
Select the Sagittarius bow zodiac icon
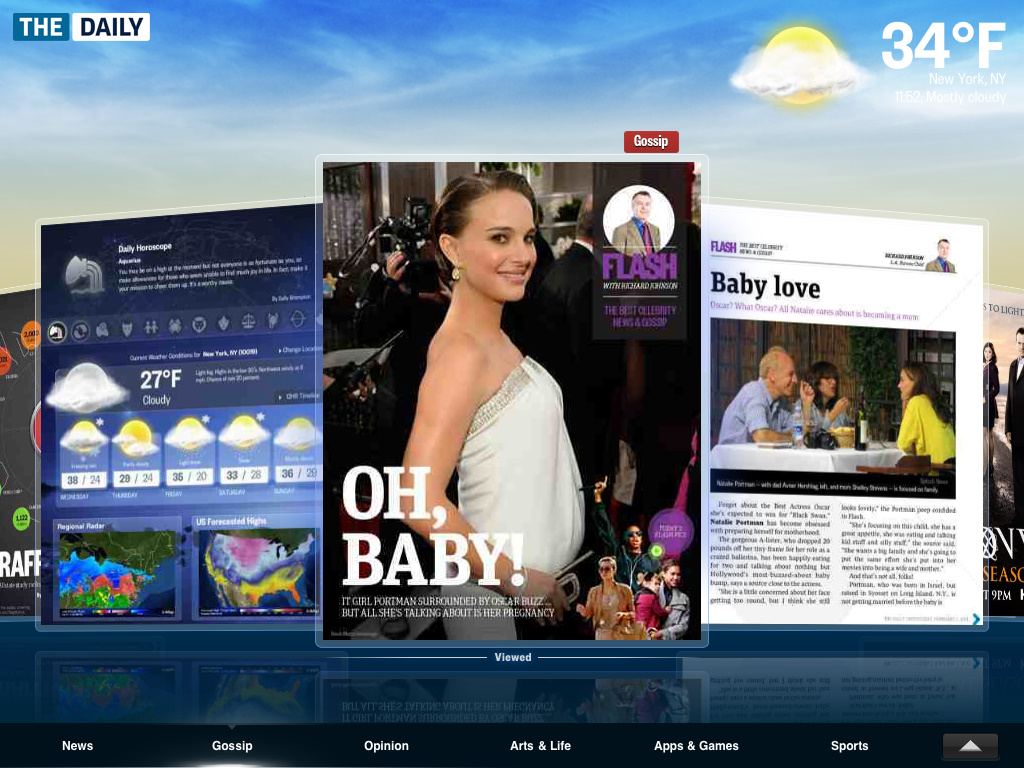[298, 319]
